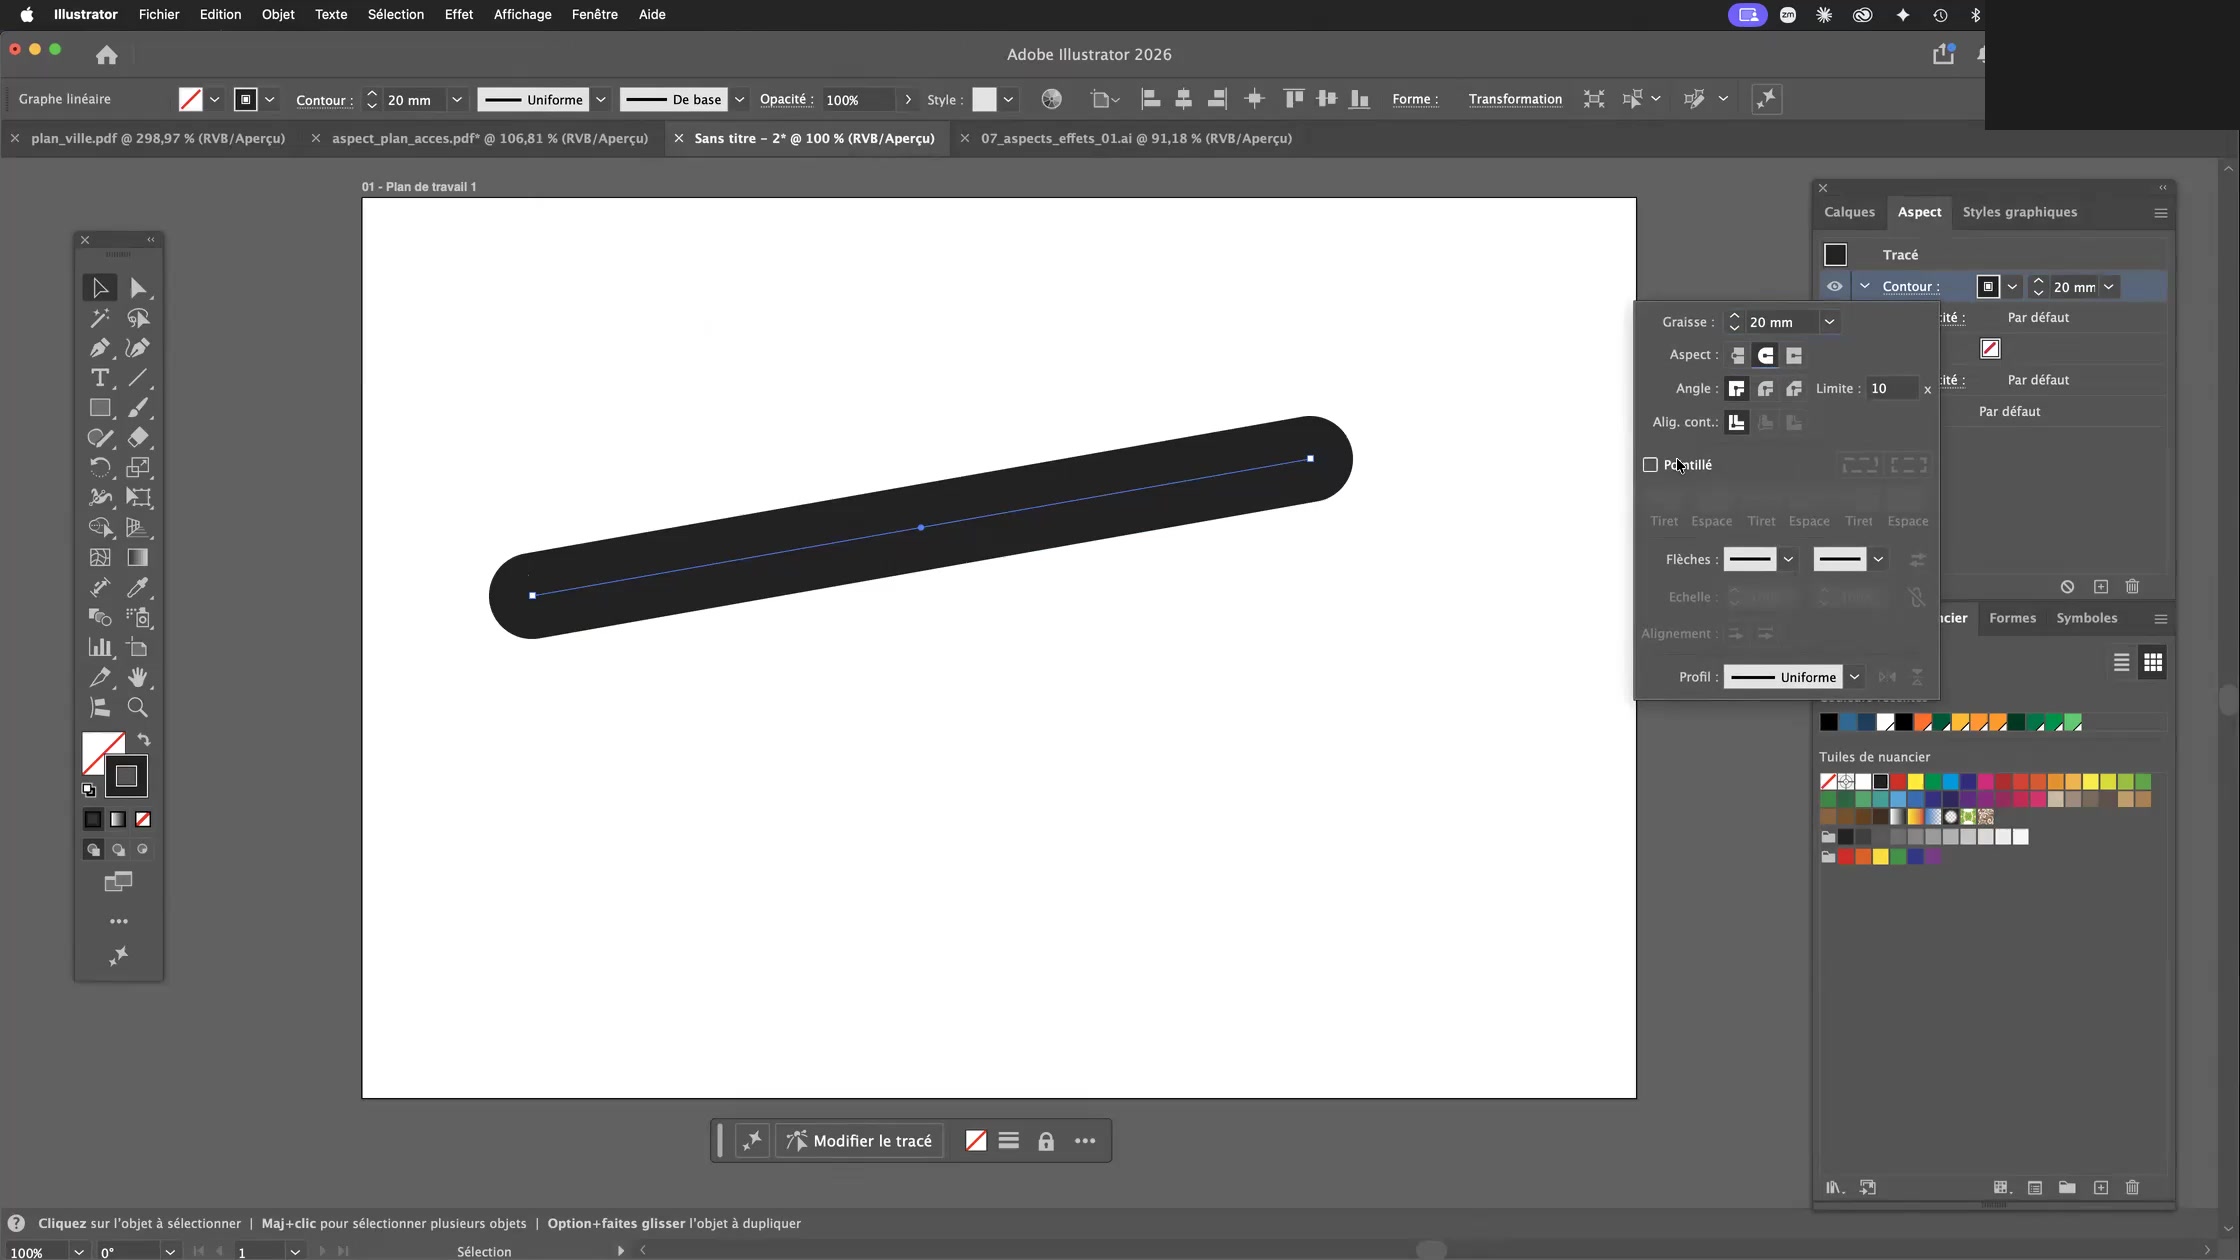Switch to the Calques tab
The height and width of the screenshot is (1260, 2240).
pos(1849,212)
